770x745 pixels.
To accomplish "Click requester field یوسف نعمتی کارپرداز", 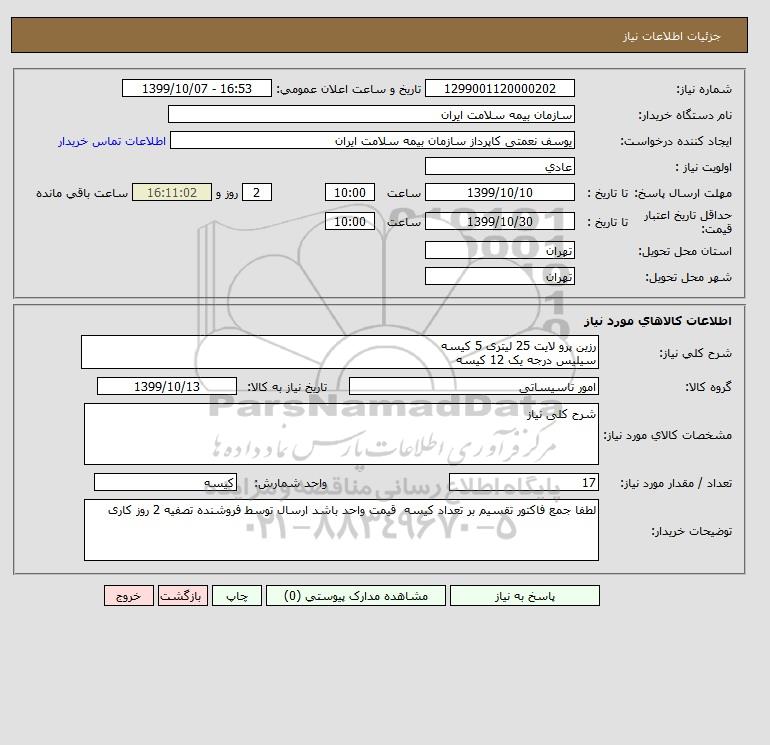I will point(372,140).
